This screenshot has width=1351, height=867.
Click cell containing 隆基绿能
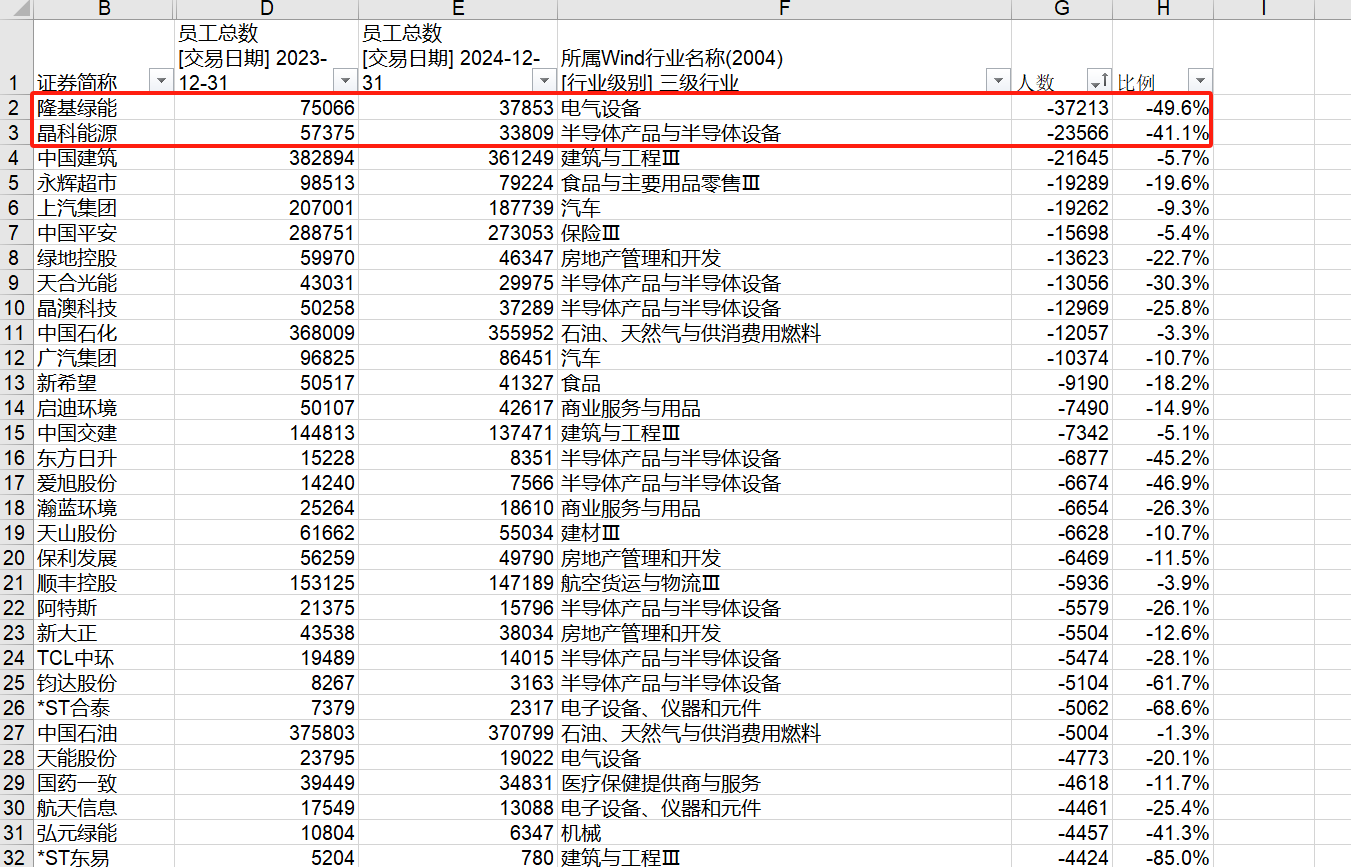104,108
